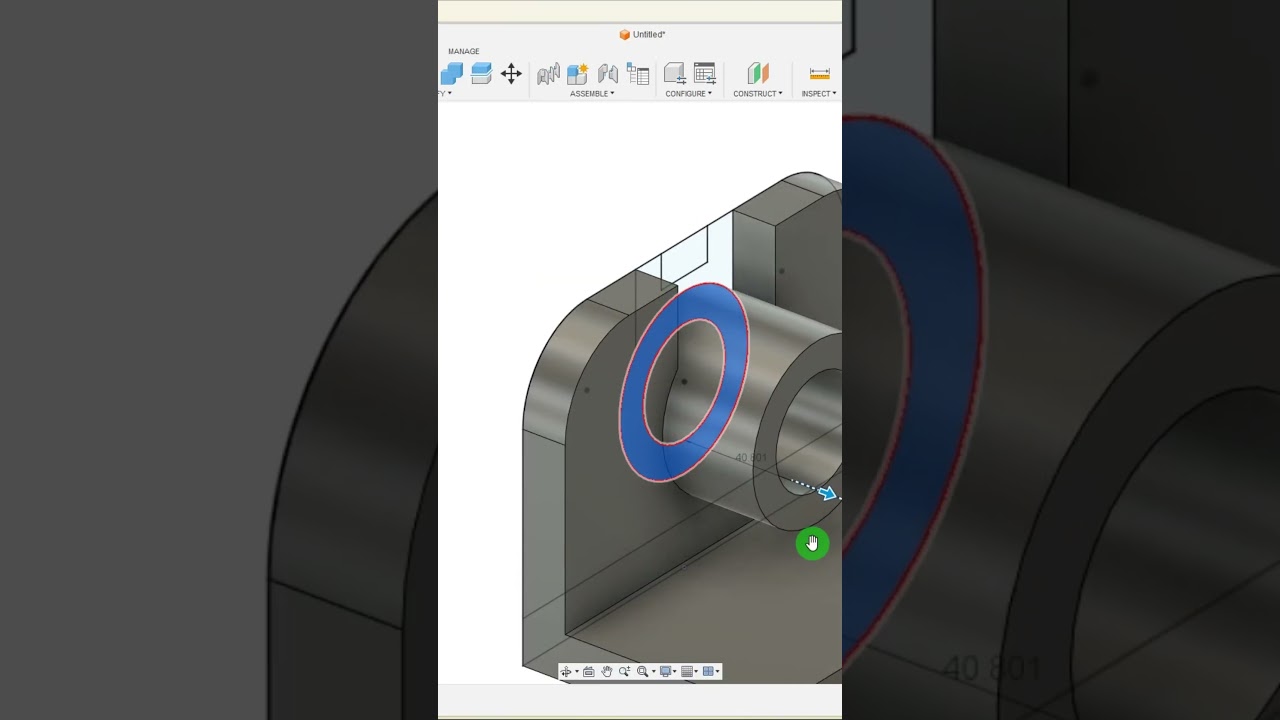Expand the Viewports dropdown arrow
The width and height of the screenshot is (1280, 720).
(717, 672)
